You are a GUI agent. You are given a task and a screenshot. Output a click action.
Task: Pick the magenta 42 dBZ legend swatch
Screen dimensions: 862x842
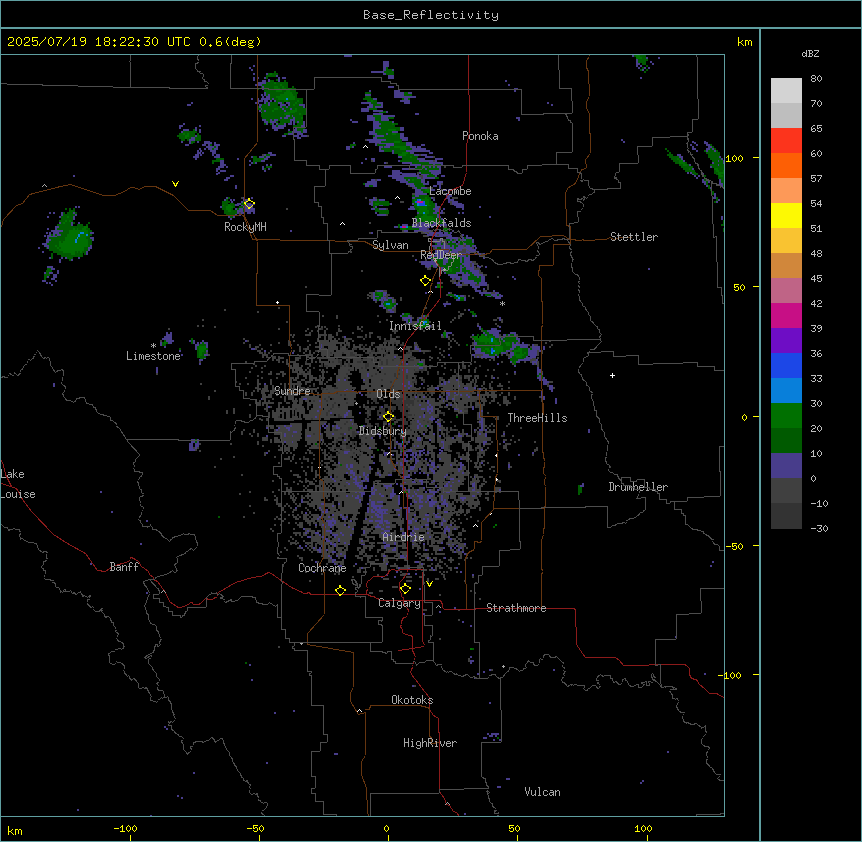tap(786, 315)
